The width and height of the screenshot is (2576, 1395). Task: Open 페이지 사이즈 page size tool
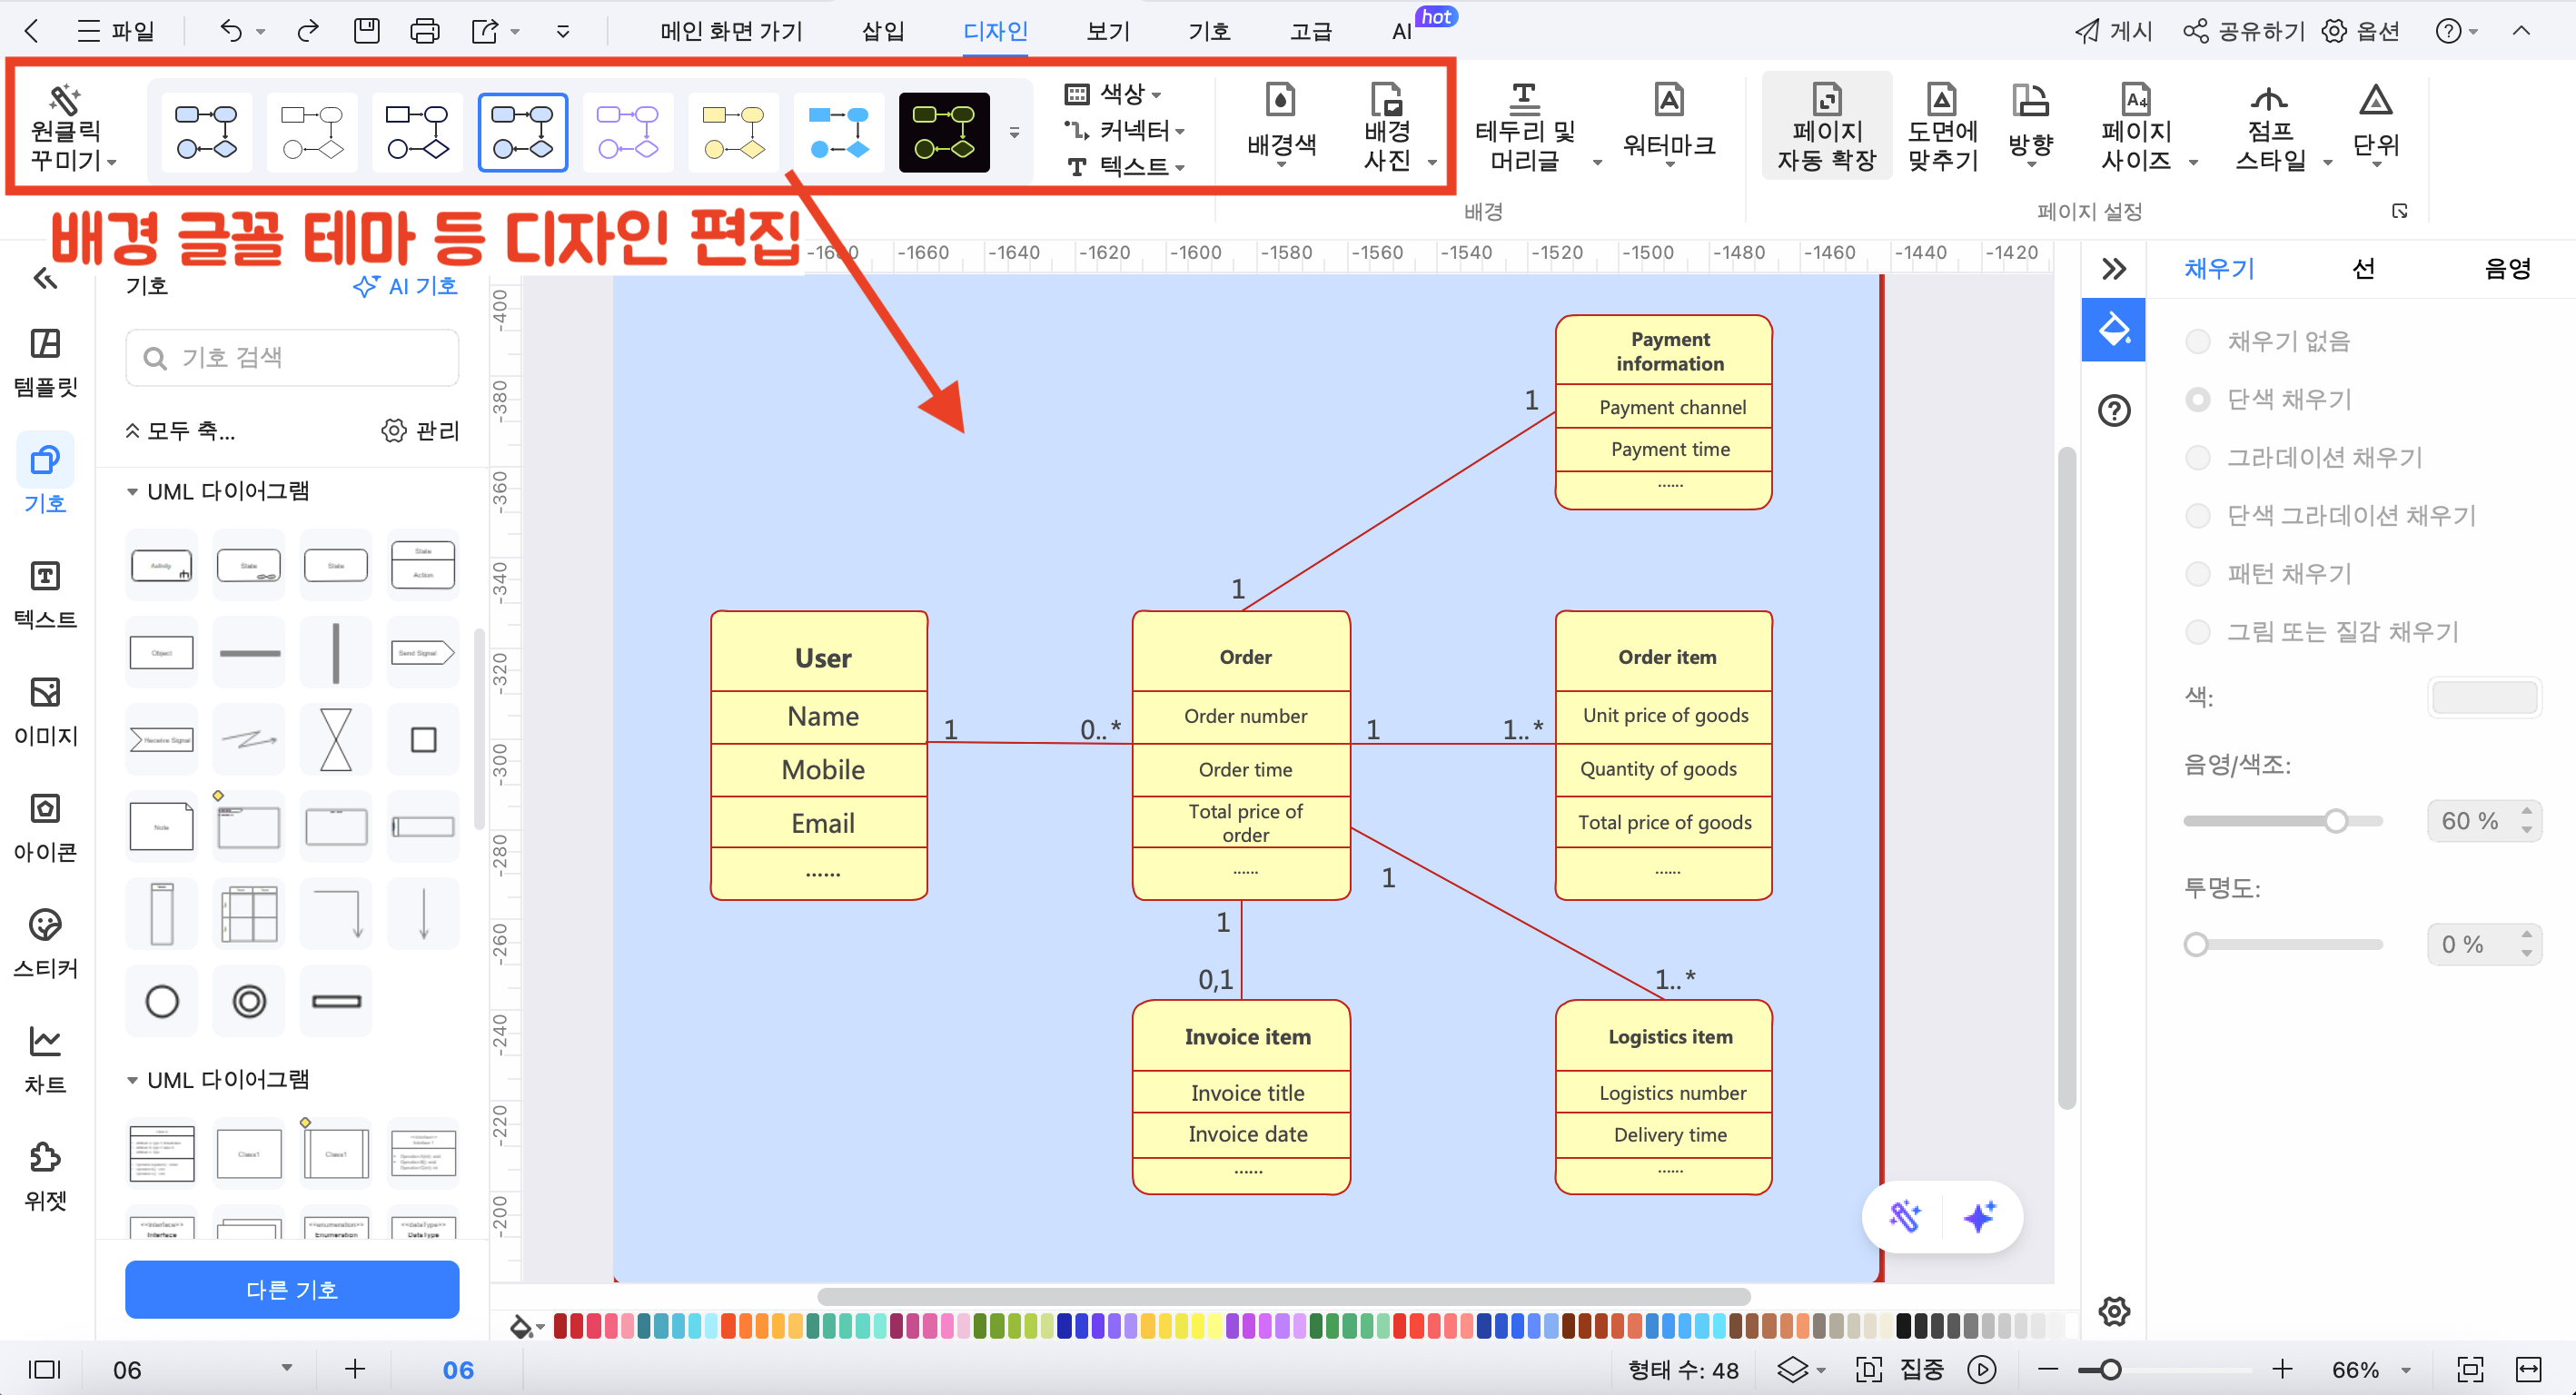2136,128
